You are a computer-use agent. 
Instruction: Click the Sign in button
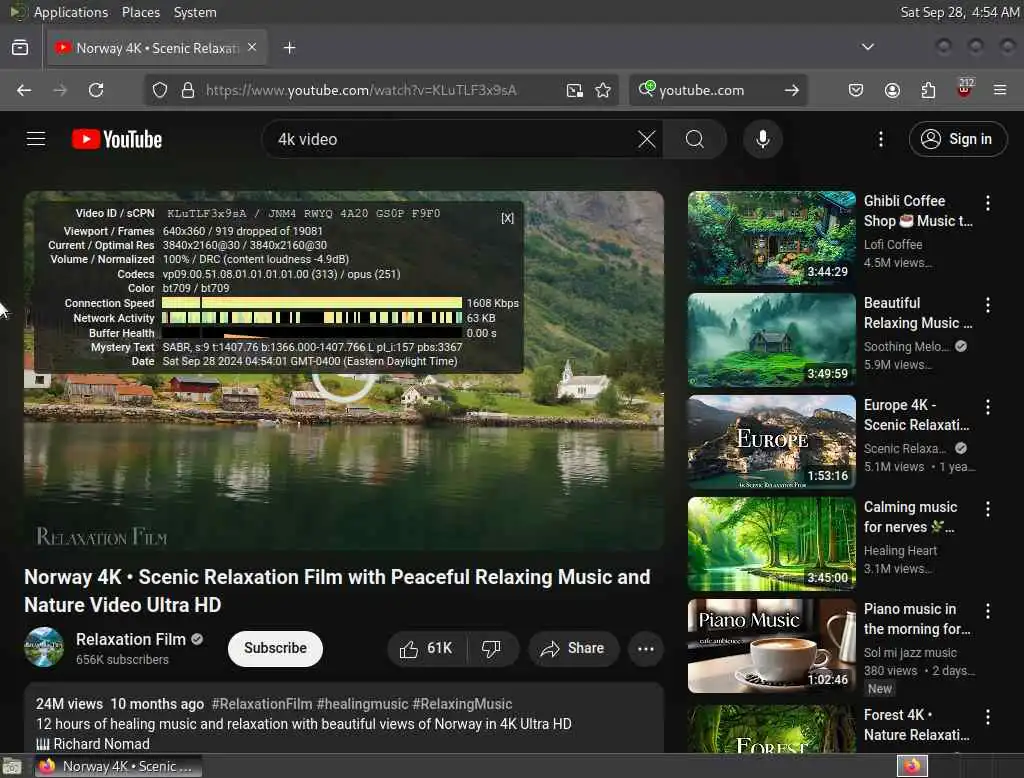coord(957,139)
